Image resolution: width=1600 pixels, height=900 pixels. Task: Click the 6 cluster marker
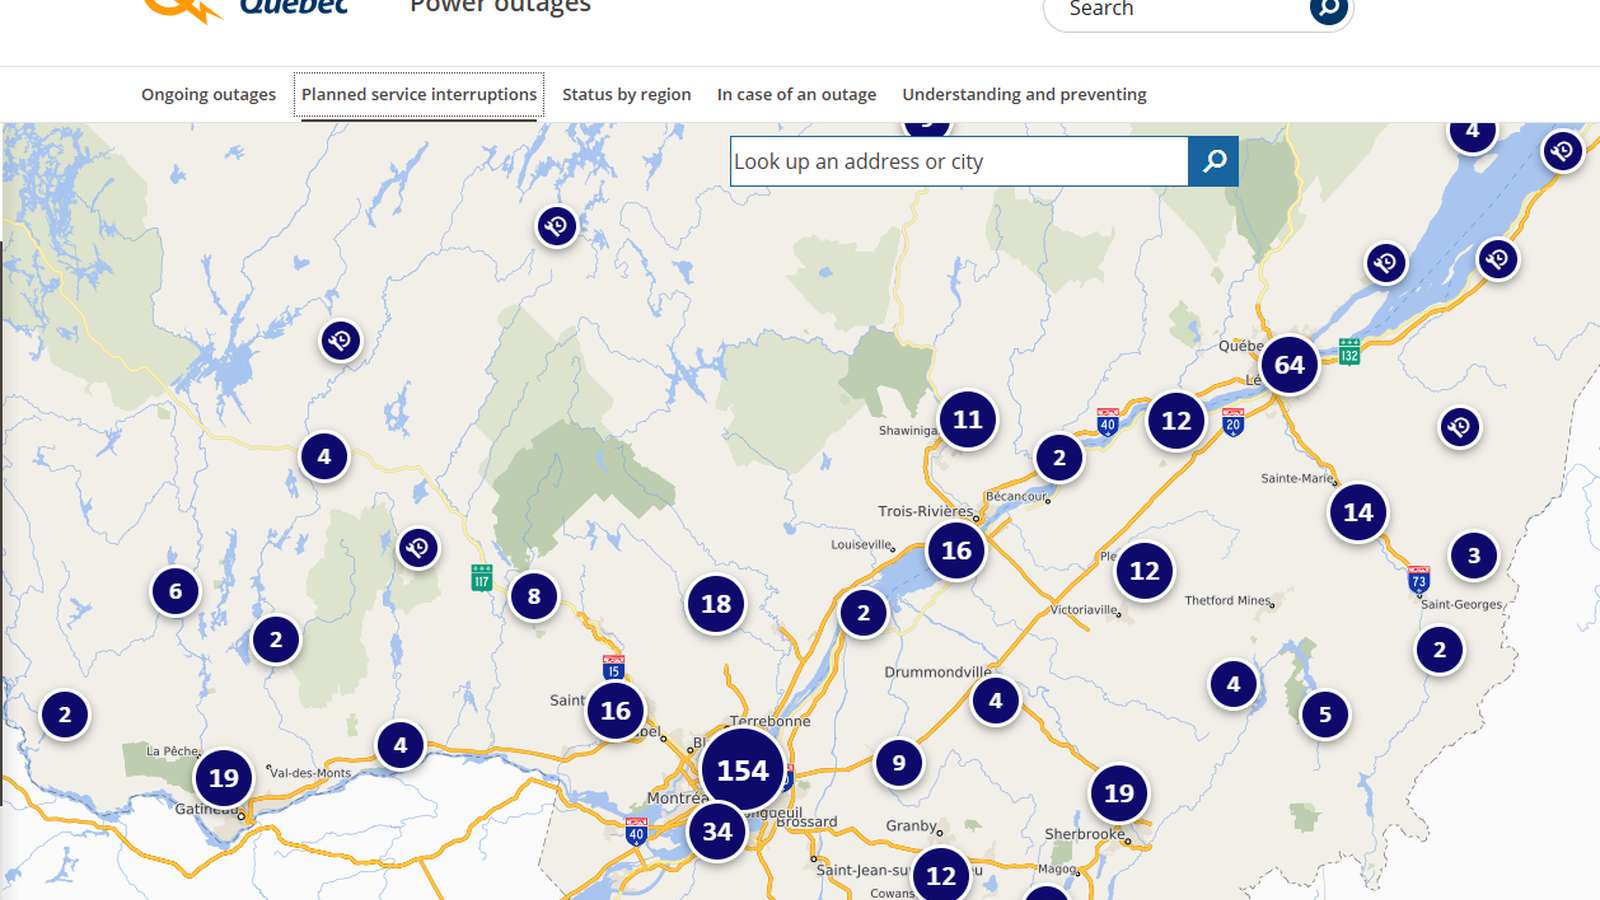pyautogui.click(x=176, y=591)
